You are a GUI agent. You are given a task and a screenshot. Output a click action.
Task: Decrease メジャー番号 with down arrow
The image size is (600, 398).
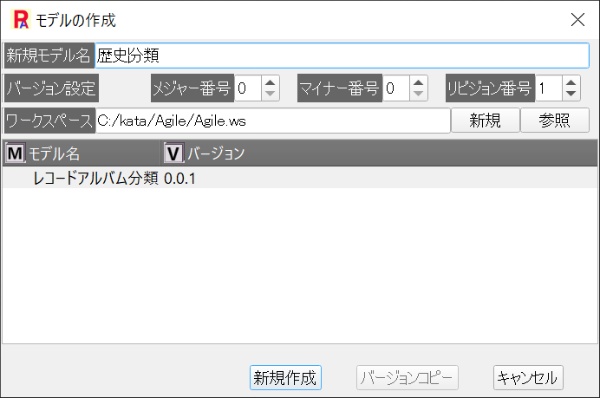(270, 94)
